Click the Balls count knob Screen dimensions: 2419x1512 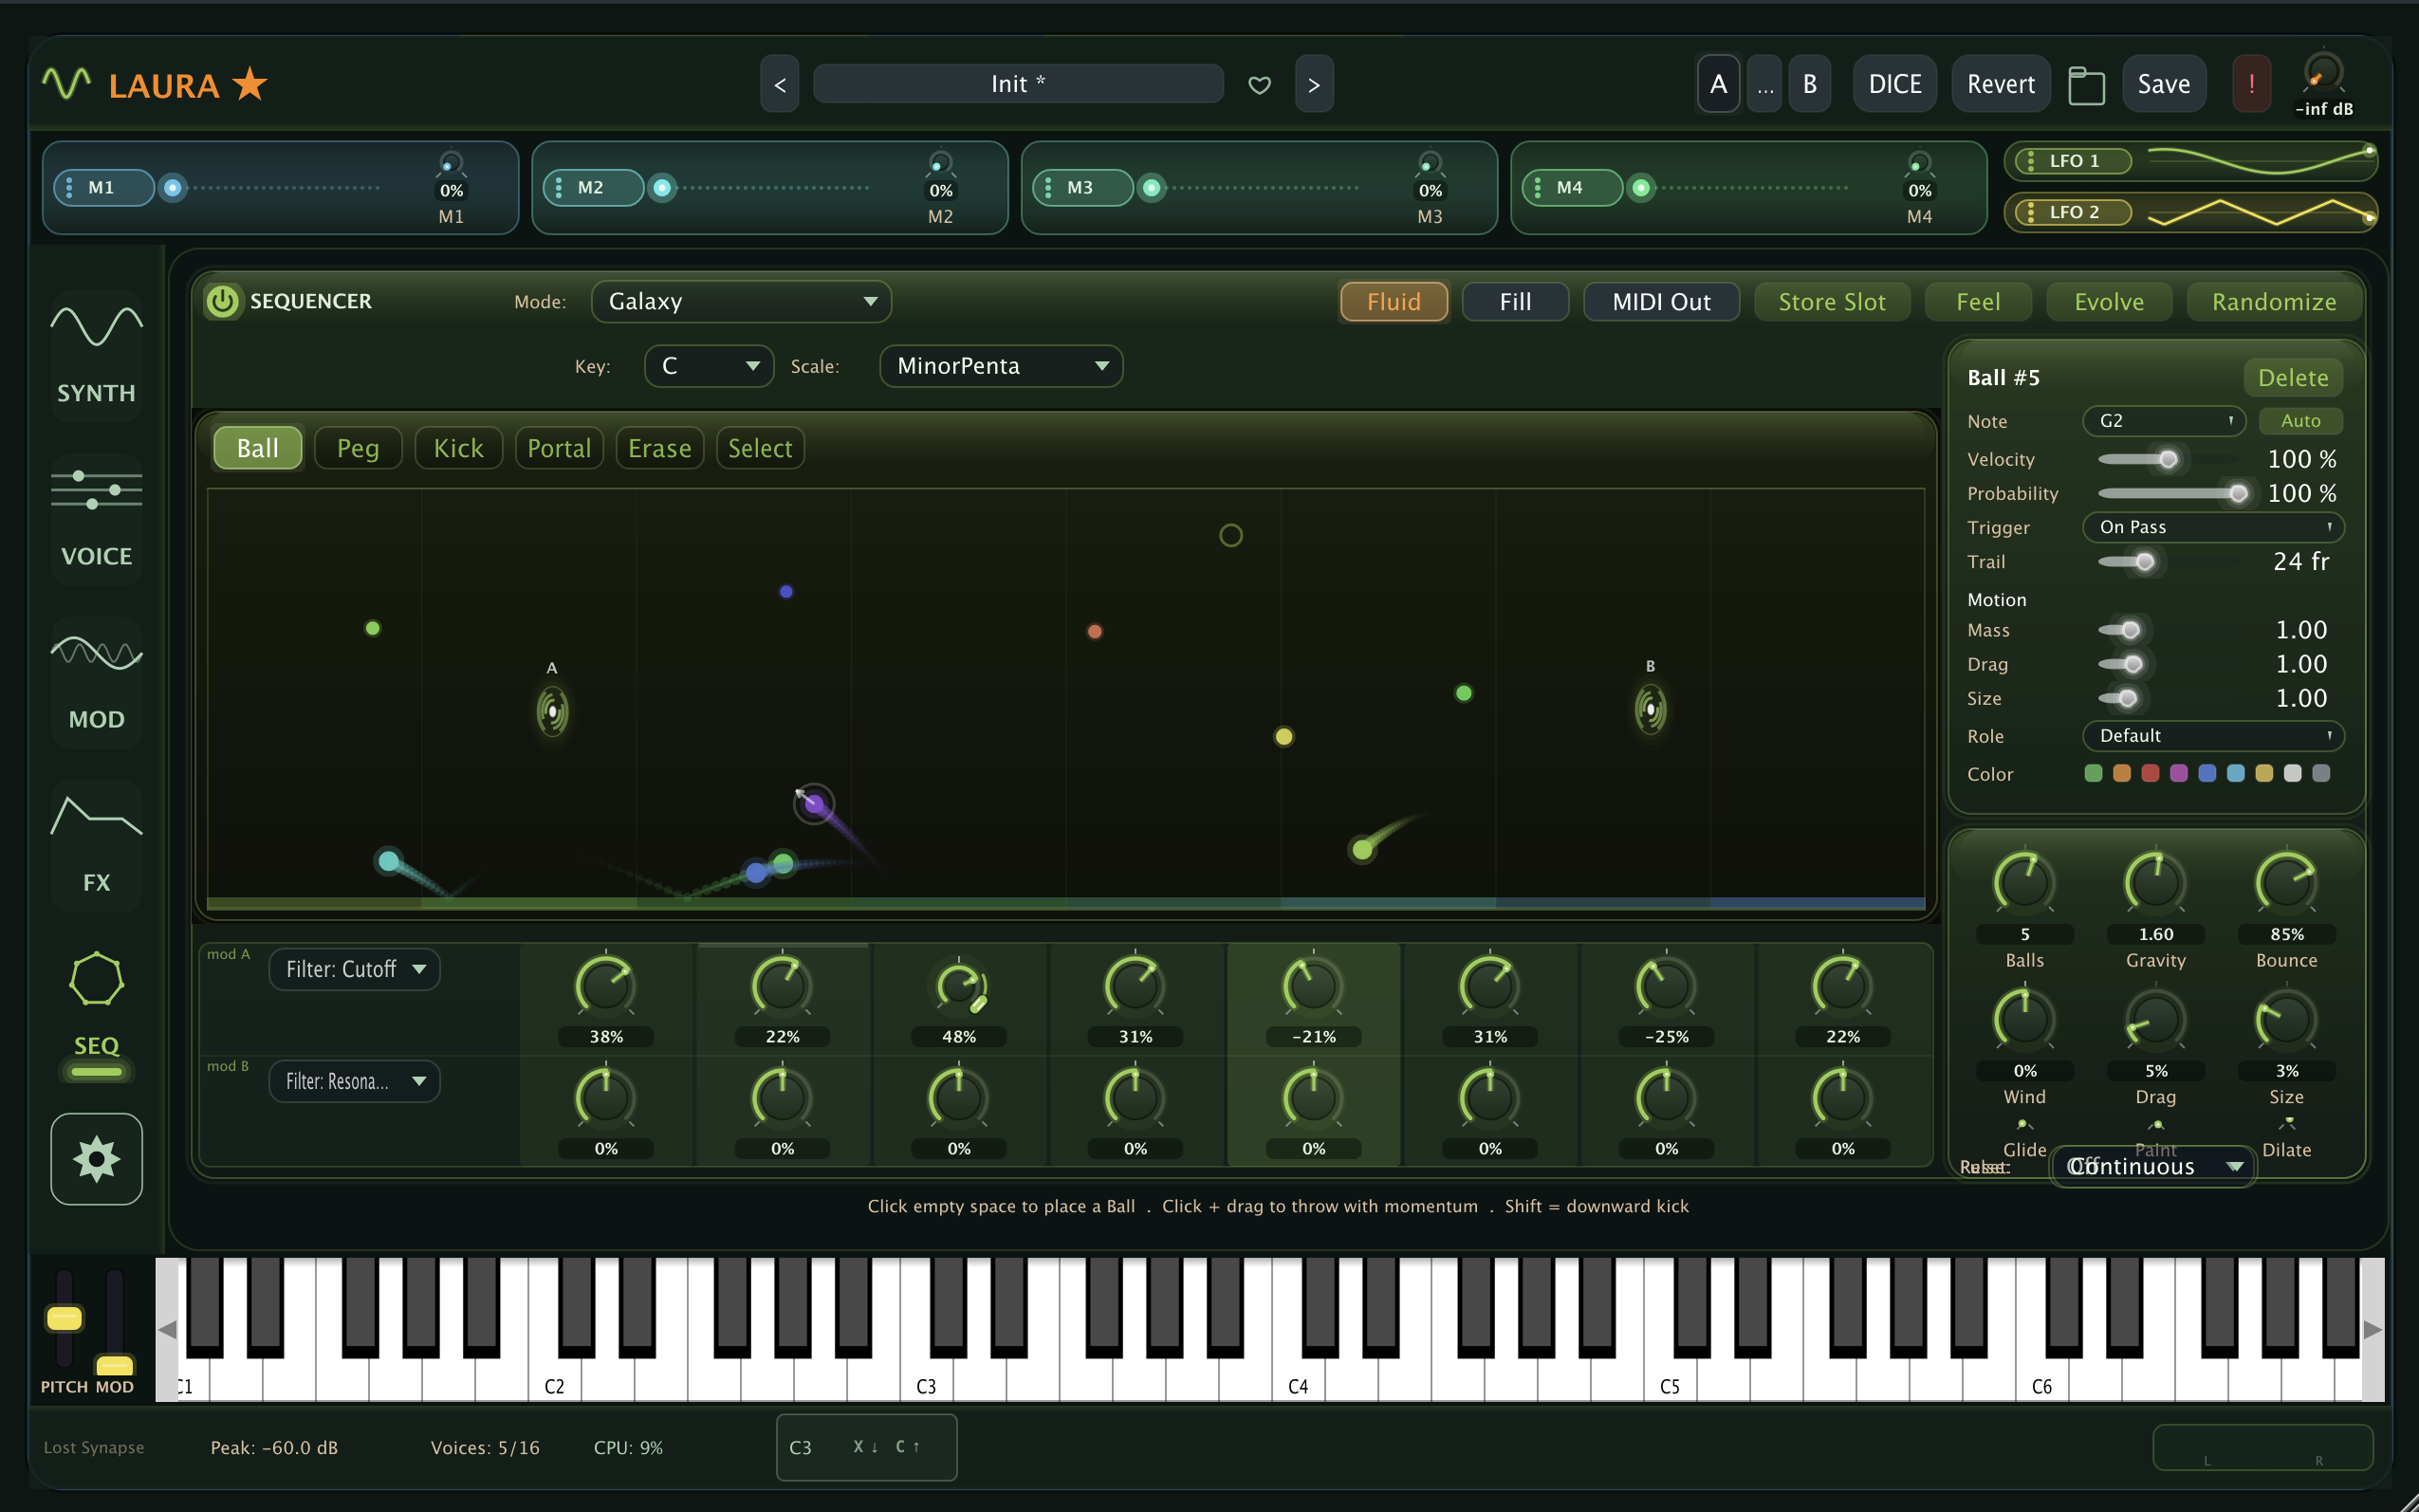[x=2024, y=883]
